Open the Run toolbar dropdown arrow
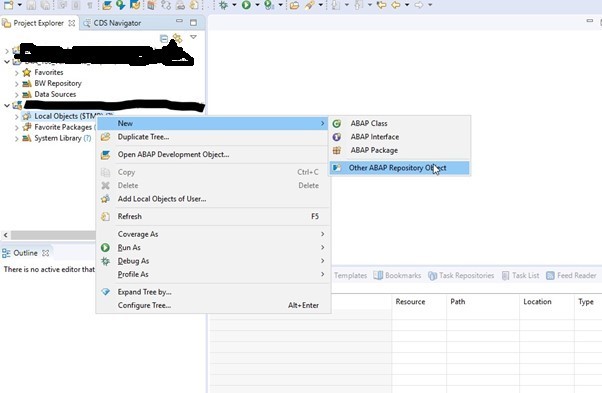 257,5
